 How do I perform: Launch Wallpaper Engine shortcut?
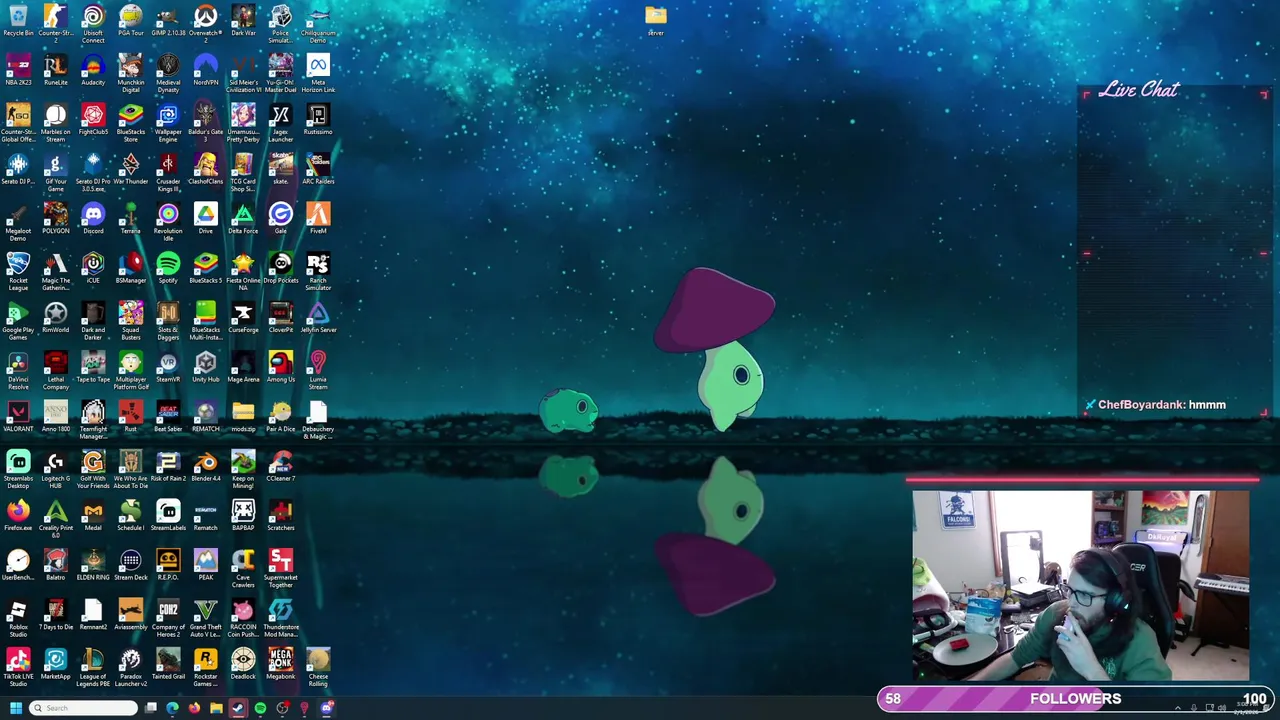coord(168,123)
